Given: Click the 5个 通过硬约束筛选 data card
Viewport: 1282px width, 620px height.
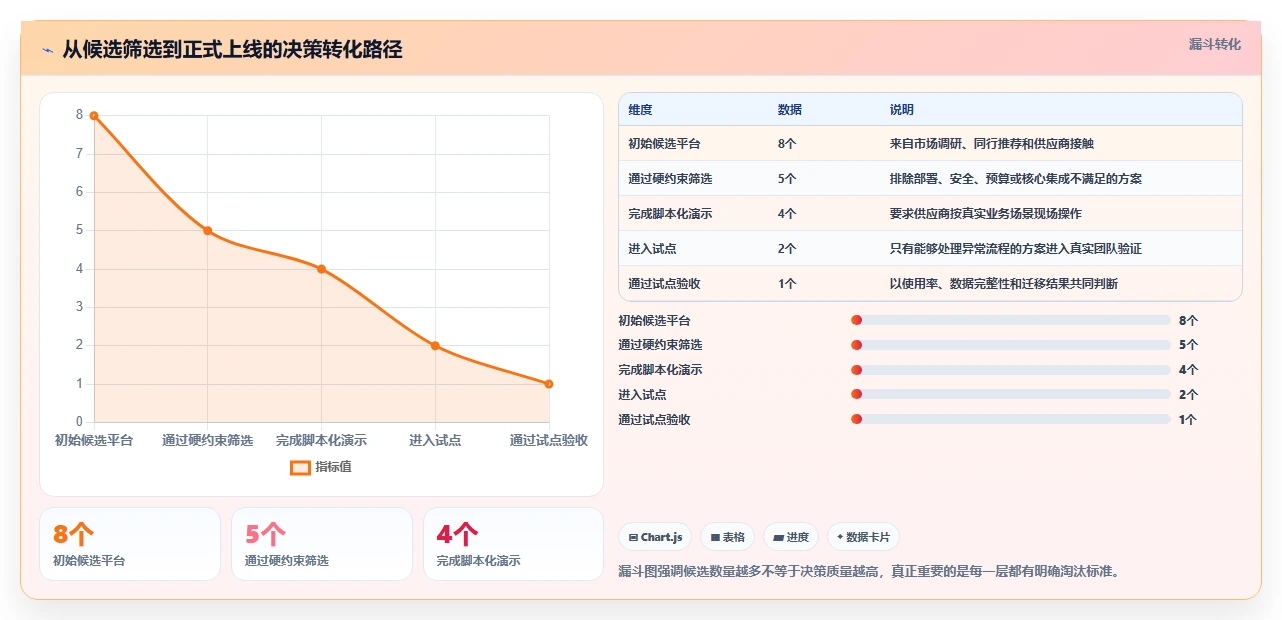Looking at the screenshot, I should 322,544.
